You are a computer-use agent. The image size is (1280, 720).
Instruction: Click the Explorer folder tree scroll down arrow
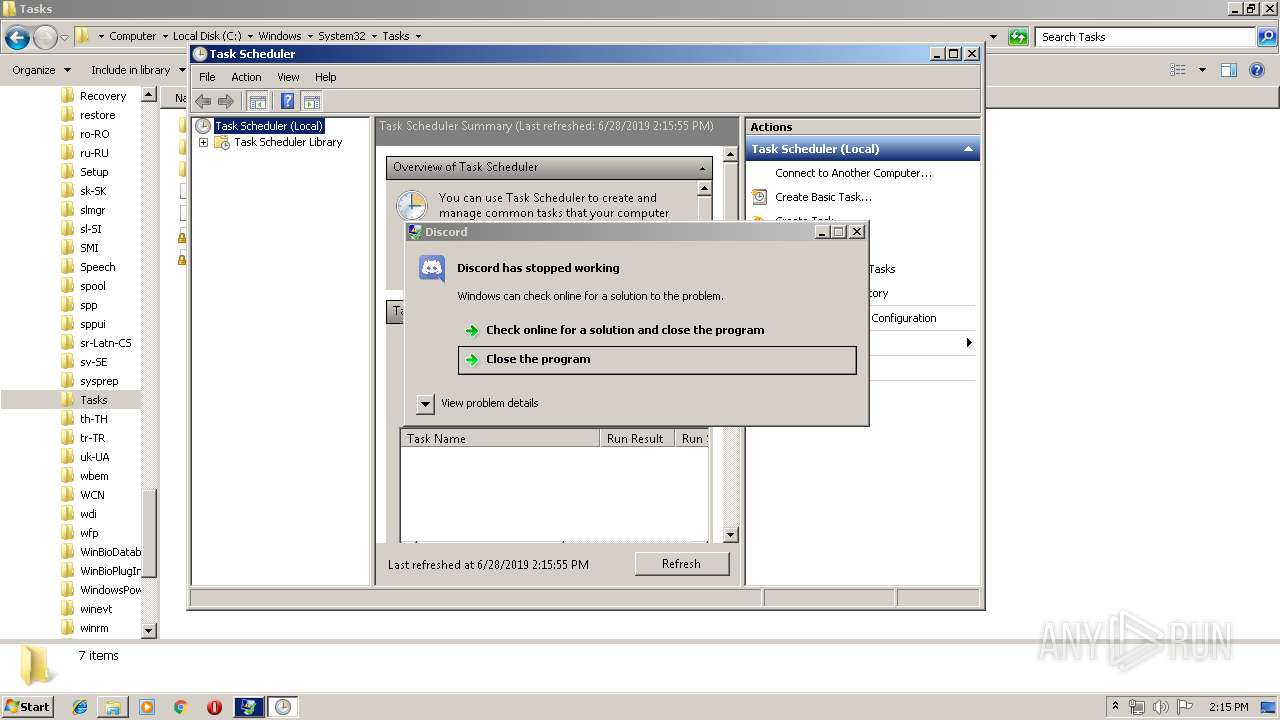tap(149, 631)
